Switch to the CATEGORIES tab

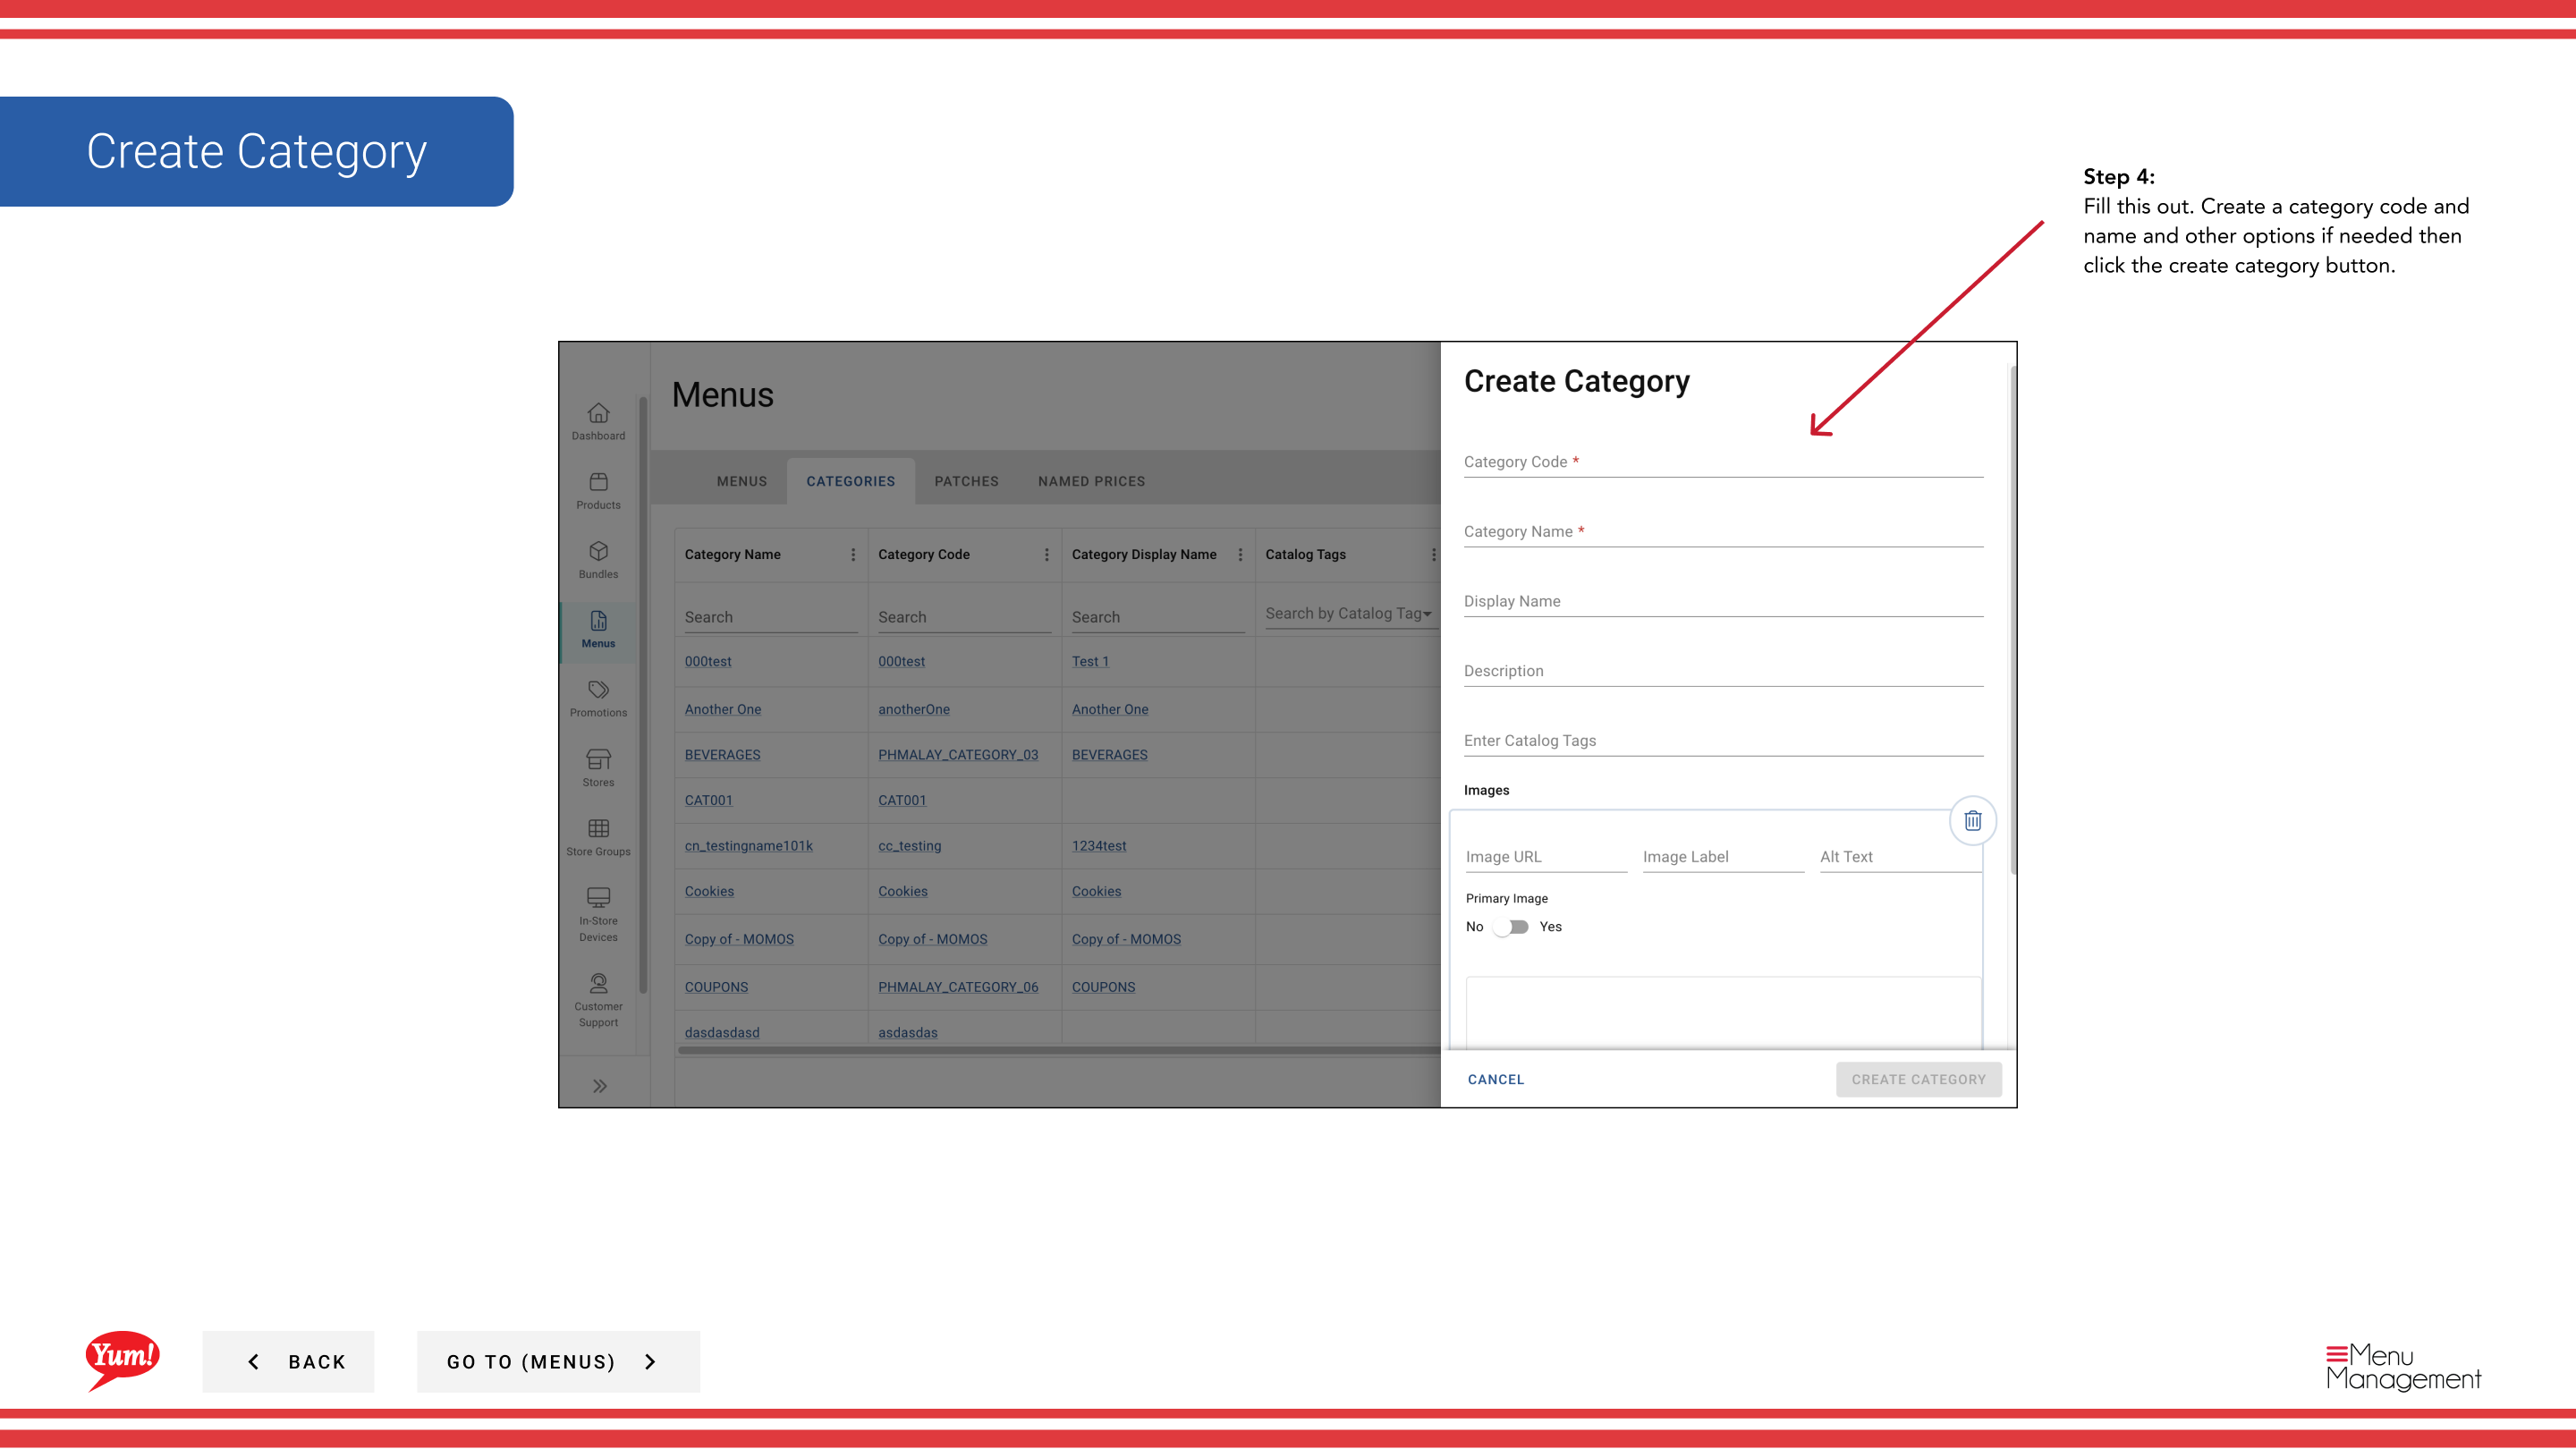point(851,481)
